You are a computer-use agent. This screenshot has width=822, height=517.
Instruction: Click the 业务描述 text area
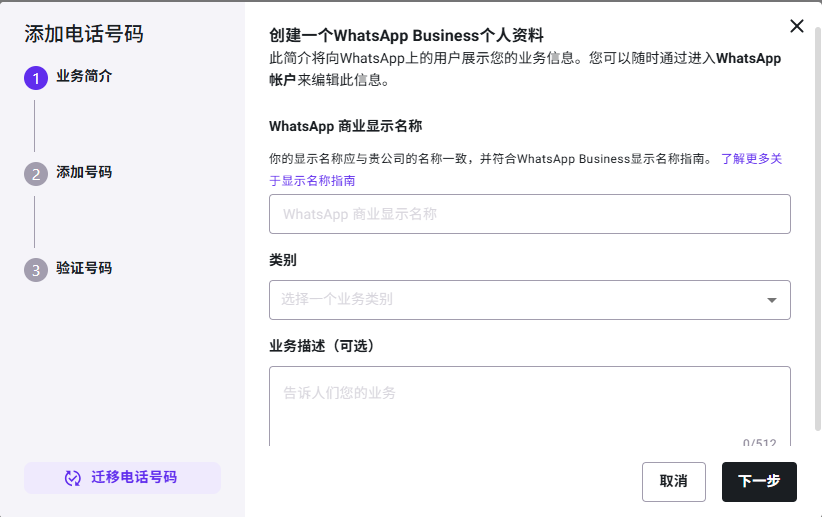coord(529,406)
